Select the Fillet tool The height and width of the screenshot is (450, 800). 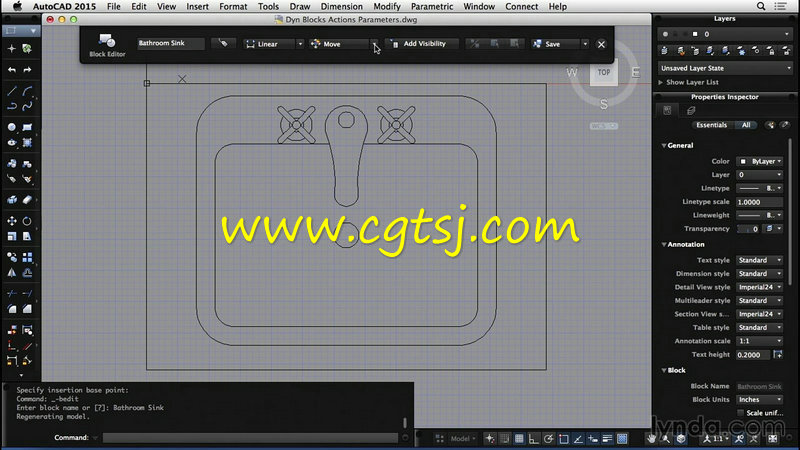[x=12, y=309]
